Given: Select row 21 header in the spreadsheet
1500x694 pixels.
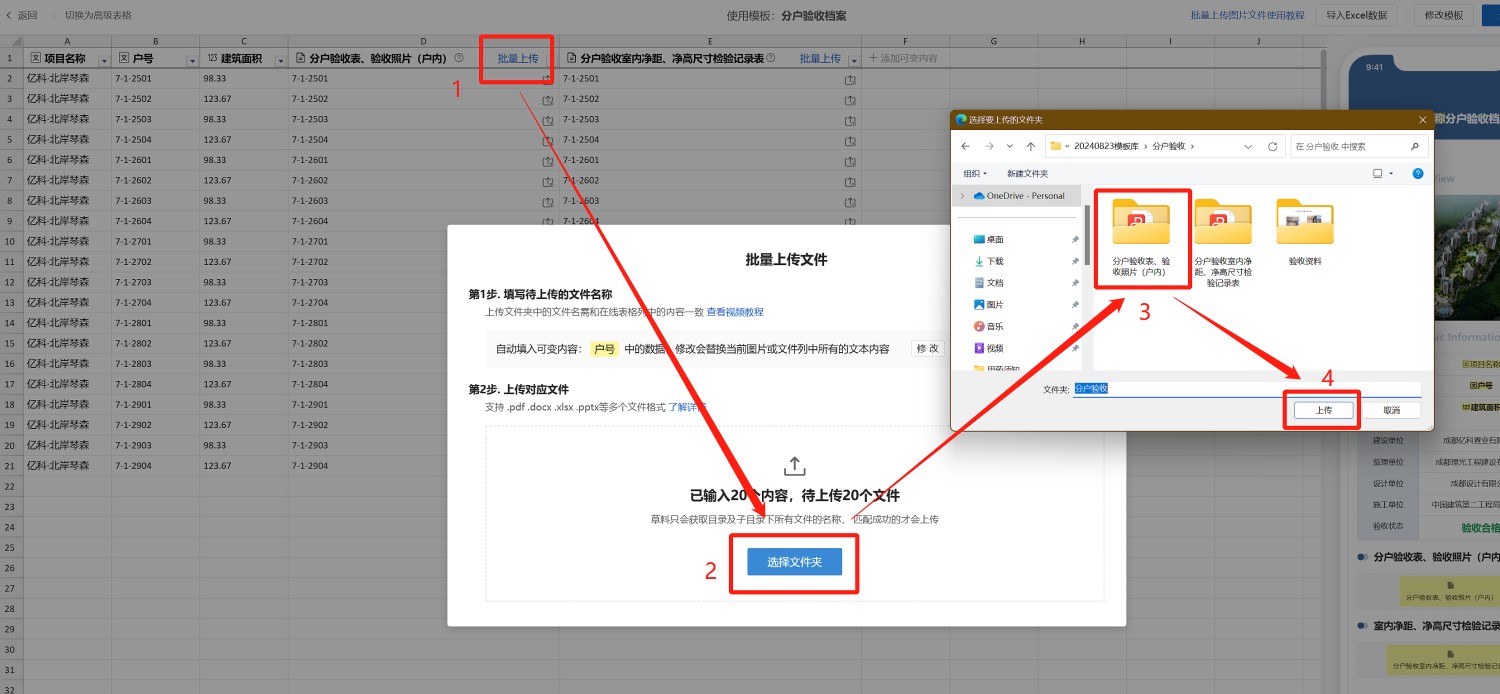Looking at the screenshot, I should point(10,466).
